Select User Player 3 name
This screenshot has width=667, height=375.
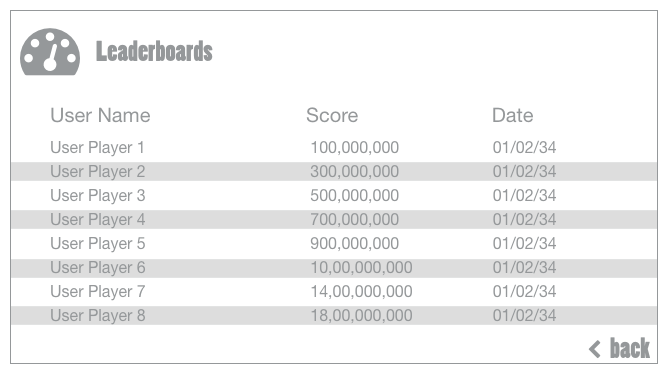pos(98,196)
